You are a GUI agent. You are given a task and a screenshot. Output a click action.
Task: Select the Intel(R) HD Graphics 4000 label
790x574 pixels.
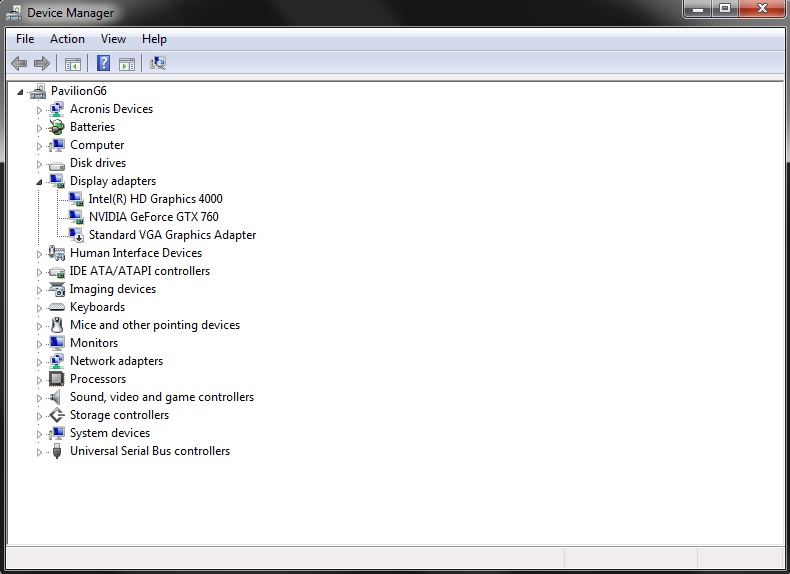click(x=155, y=199)
